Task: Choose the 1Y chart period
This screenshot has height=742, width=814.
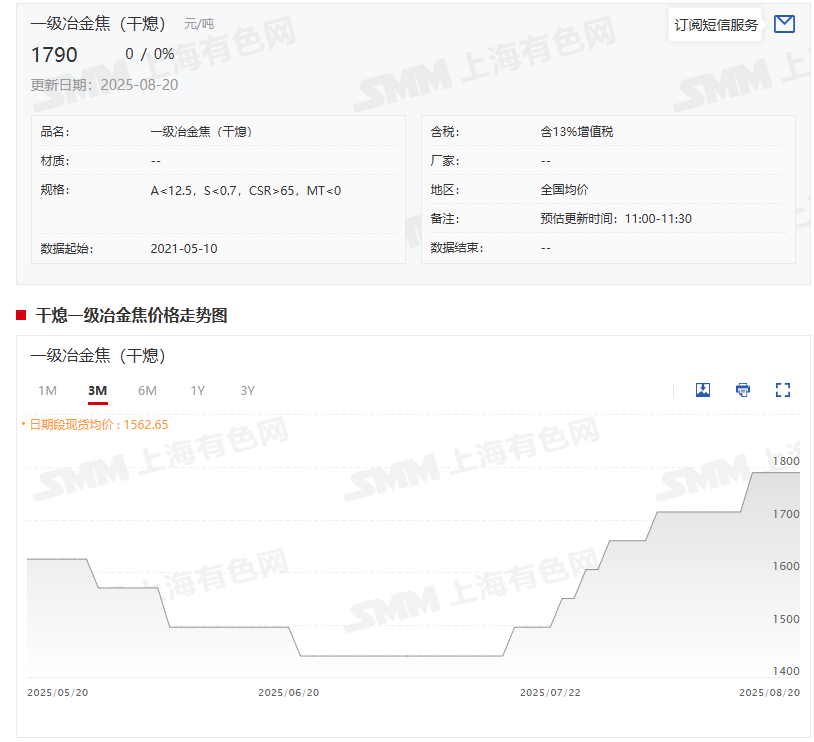Action: point(198,391)
